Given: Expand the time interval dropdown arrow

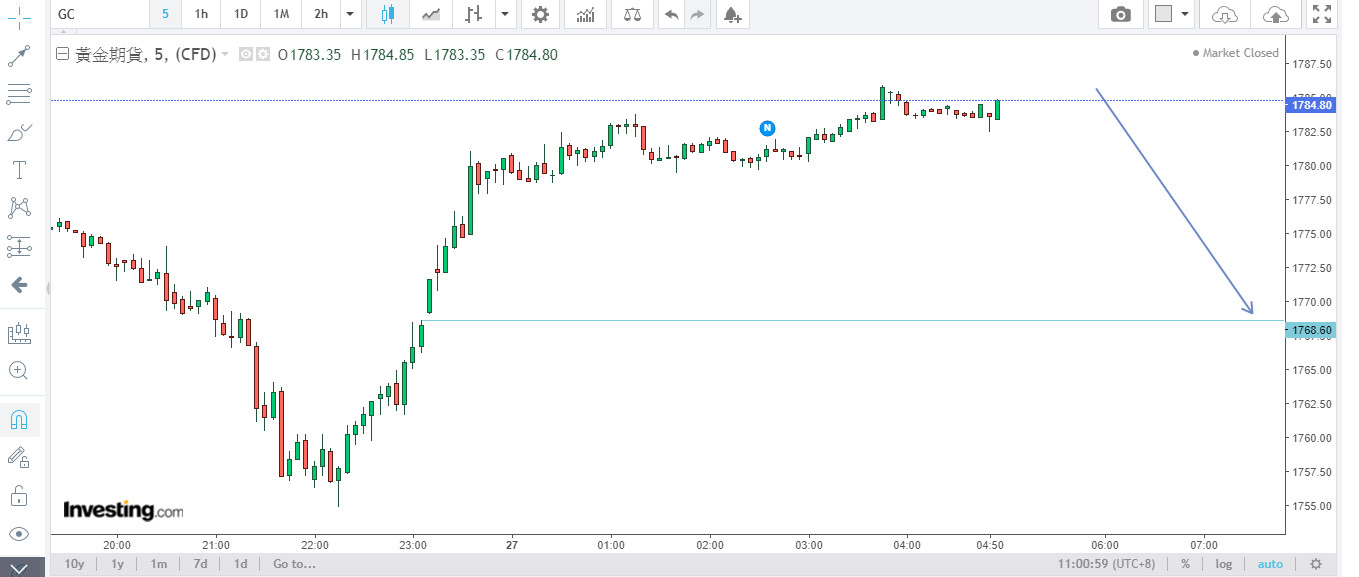Looking at the screenshot, I should tap(349, 14).
